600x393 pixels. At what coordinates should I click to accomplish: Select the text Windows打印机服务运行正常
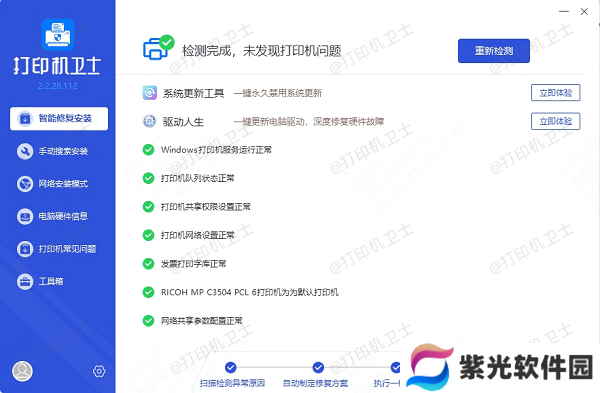pos(216,150)
